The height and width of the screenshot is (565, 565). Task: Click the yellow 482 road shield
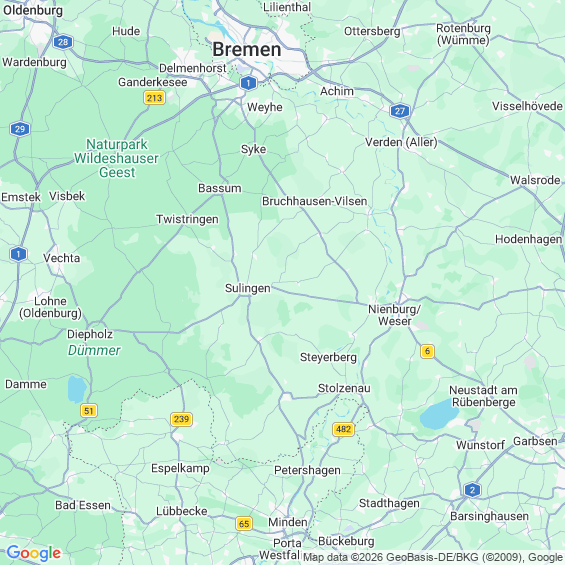[343, 429]
